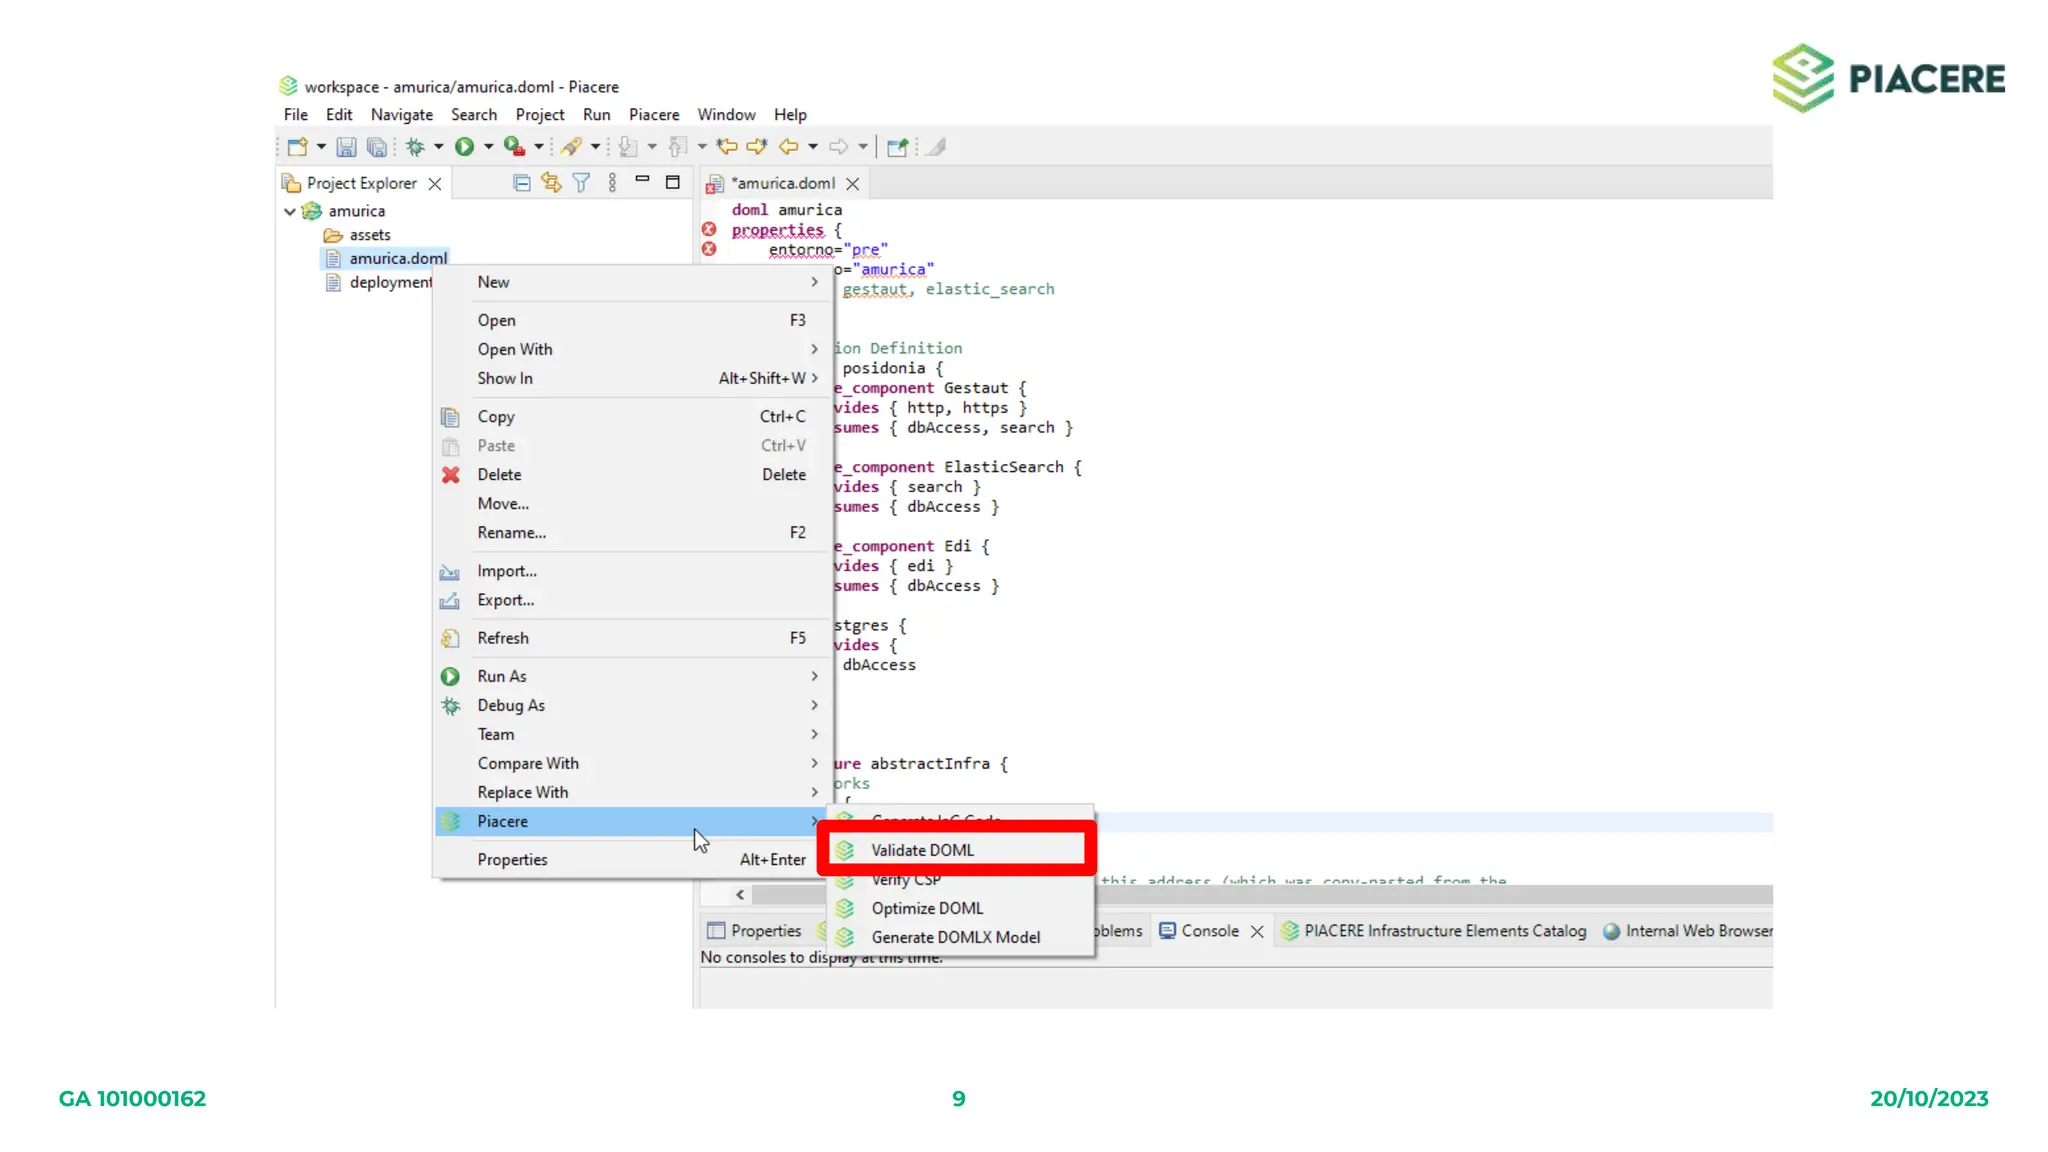
Task: Click the Collapse All icon in Project Explorer
Action: [x=521, y=183]
